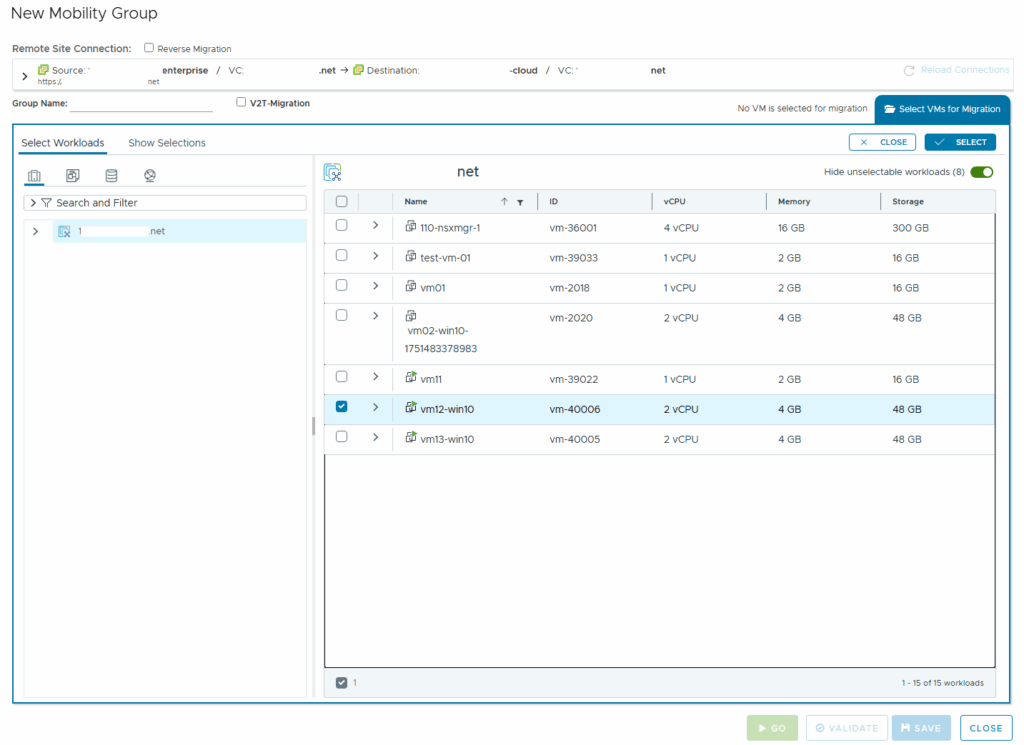Click the CLOSE button beside SELECT
Image resolution: width=1024 pixels, height=745 pixels.
(x=882, y=142)
